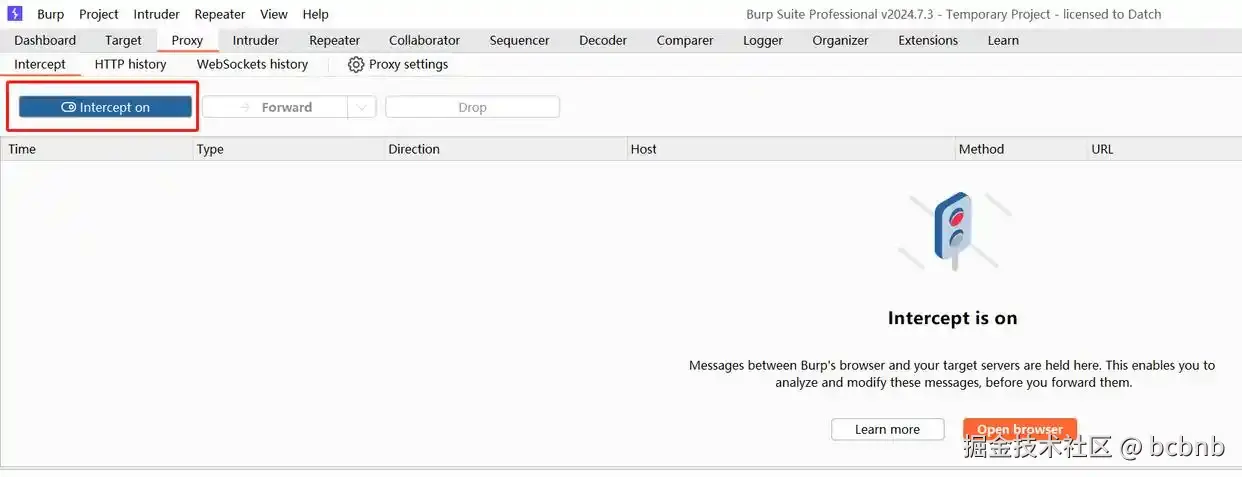This screenshot has height=477, width=1242.
Task: Open the Project menu
Action: click(x=99, y=14)
